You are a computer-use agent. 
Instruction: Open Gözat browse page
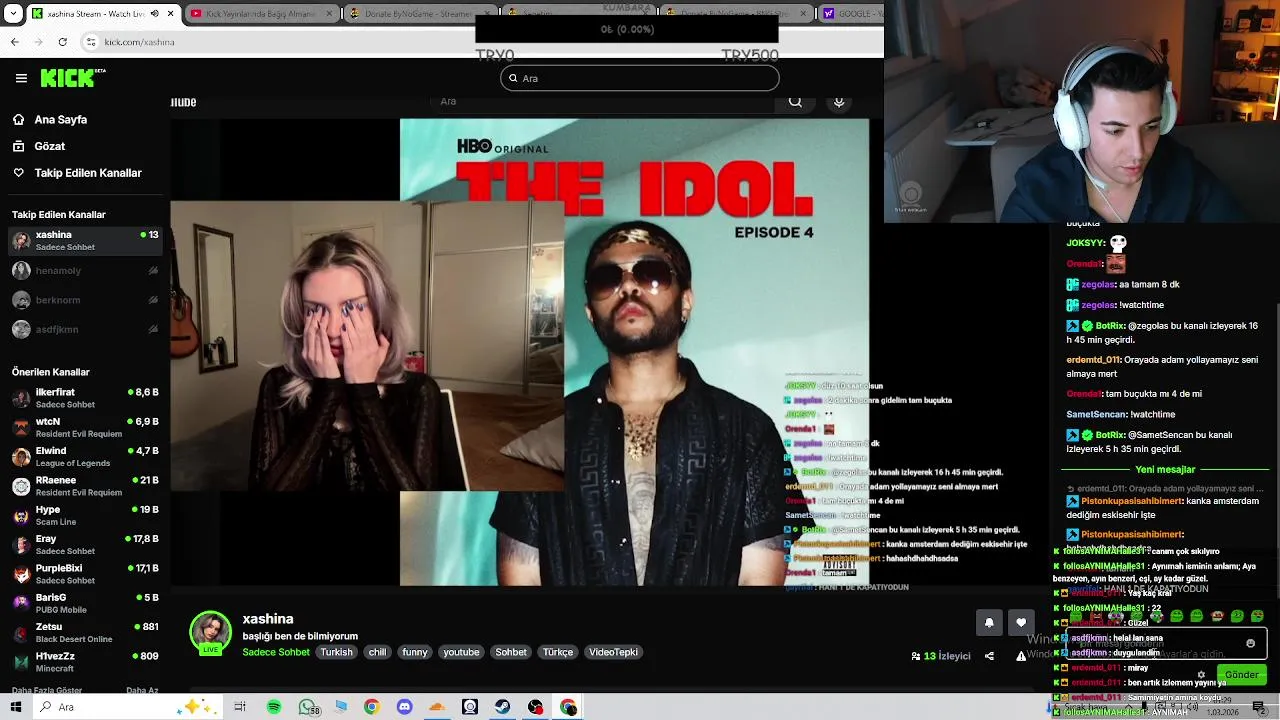[50, 146]
